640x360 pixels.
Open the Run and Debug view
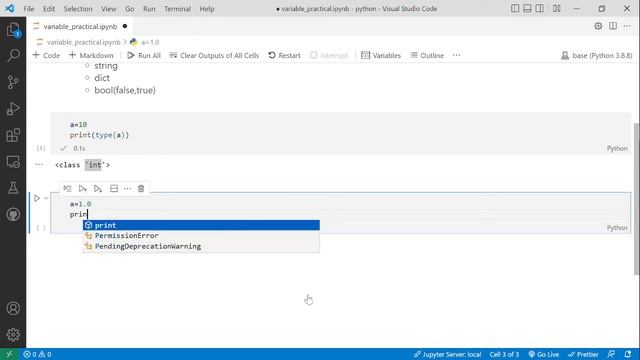point(13,109)
